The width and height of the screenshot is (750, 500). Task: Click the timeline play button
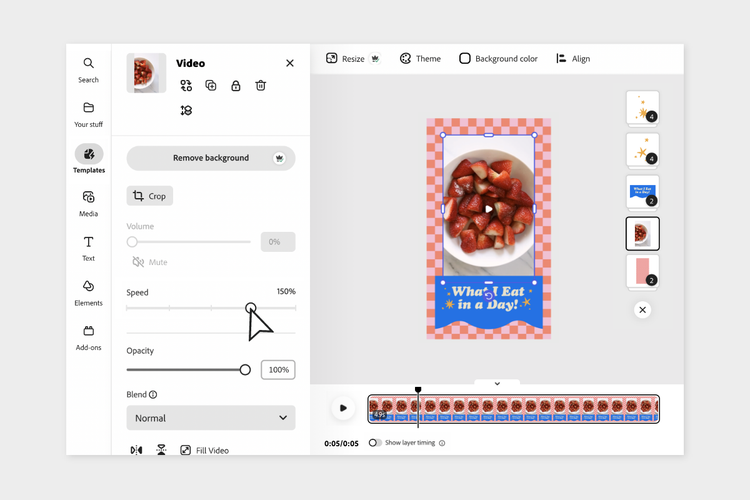[x=343, y=408]
